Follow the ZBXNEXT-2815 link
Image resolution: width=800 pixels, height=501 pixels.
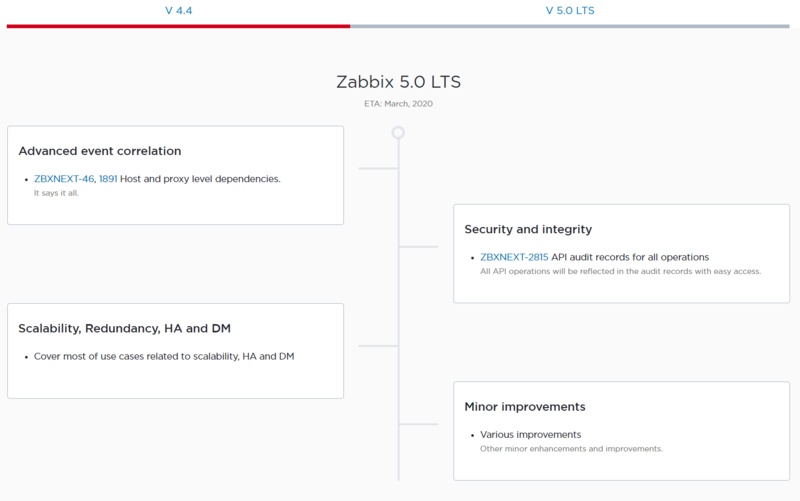click(514, 257)
